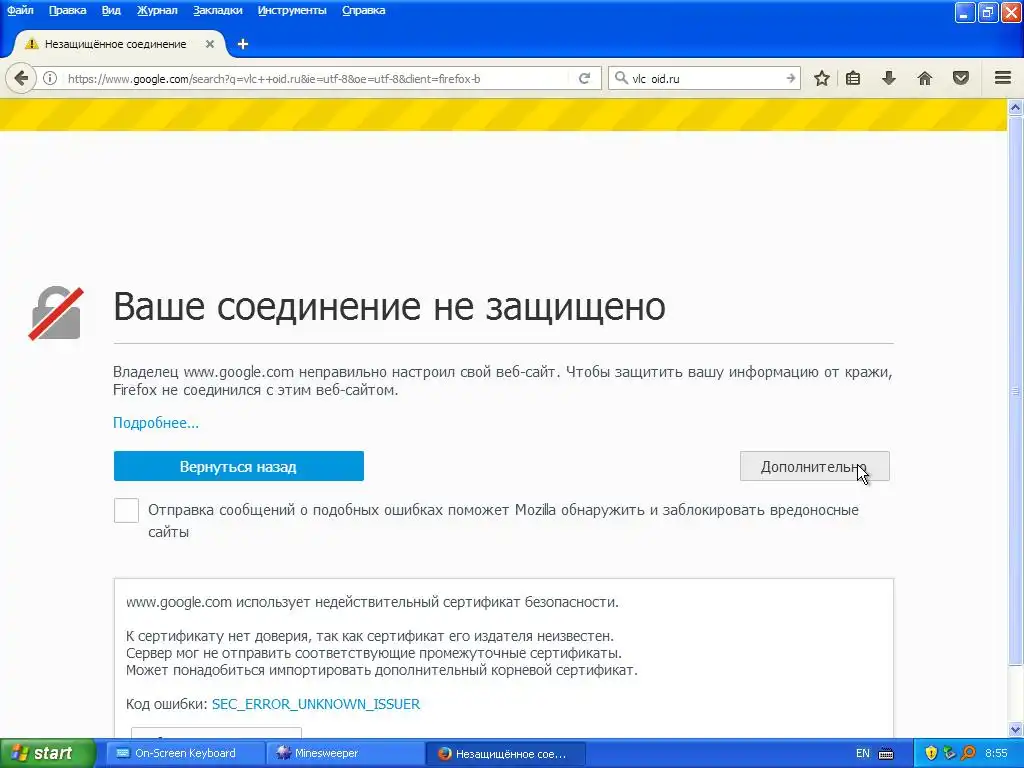Reload the page with the refresh icon
The width and height of the screenshot is (1024, 768).
(584, 78)
